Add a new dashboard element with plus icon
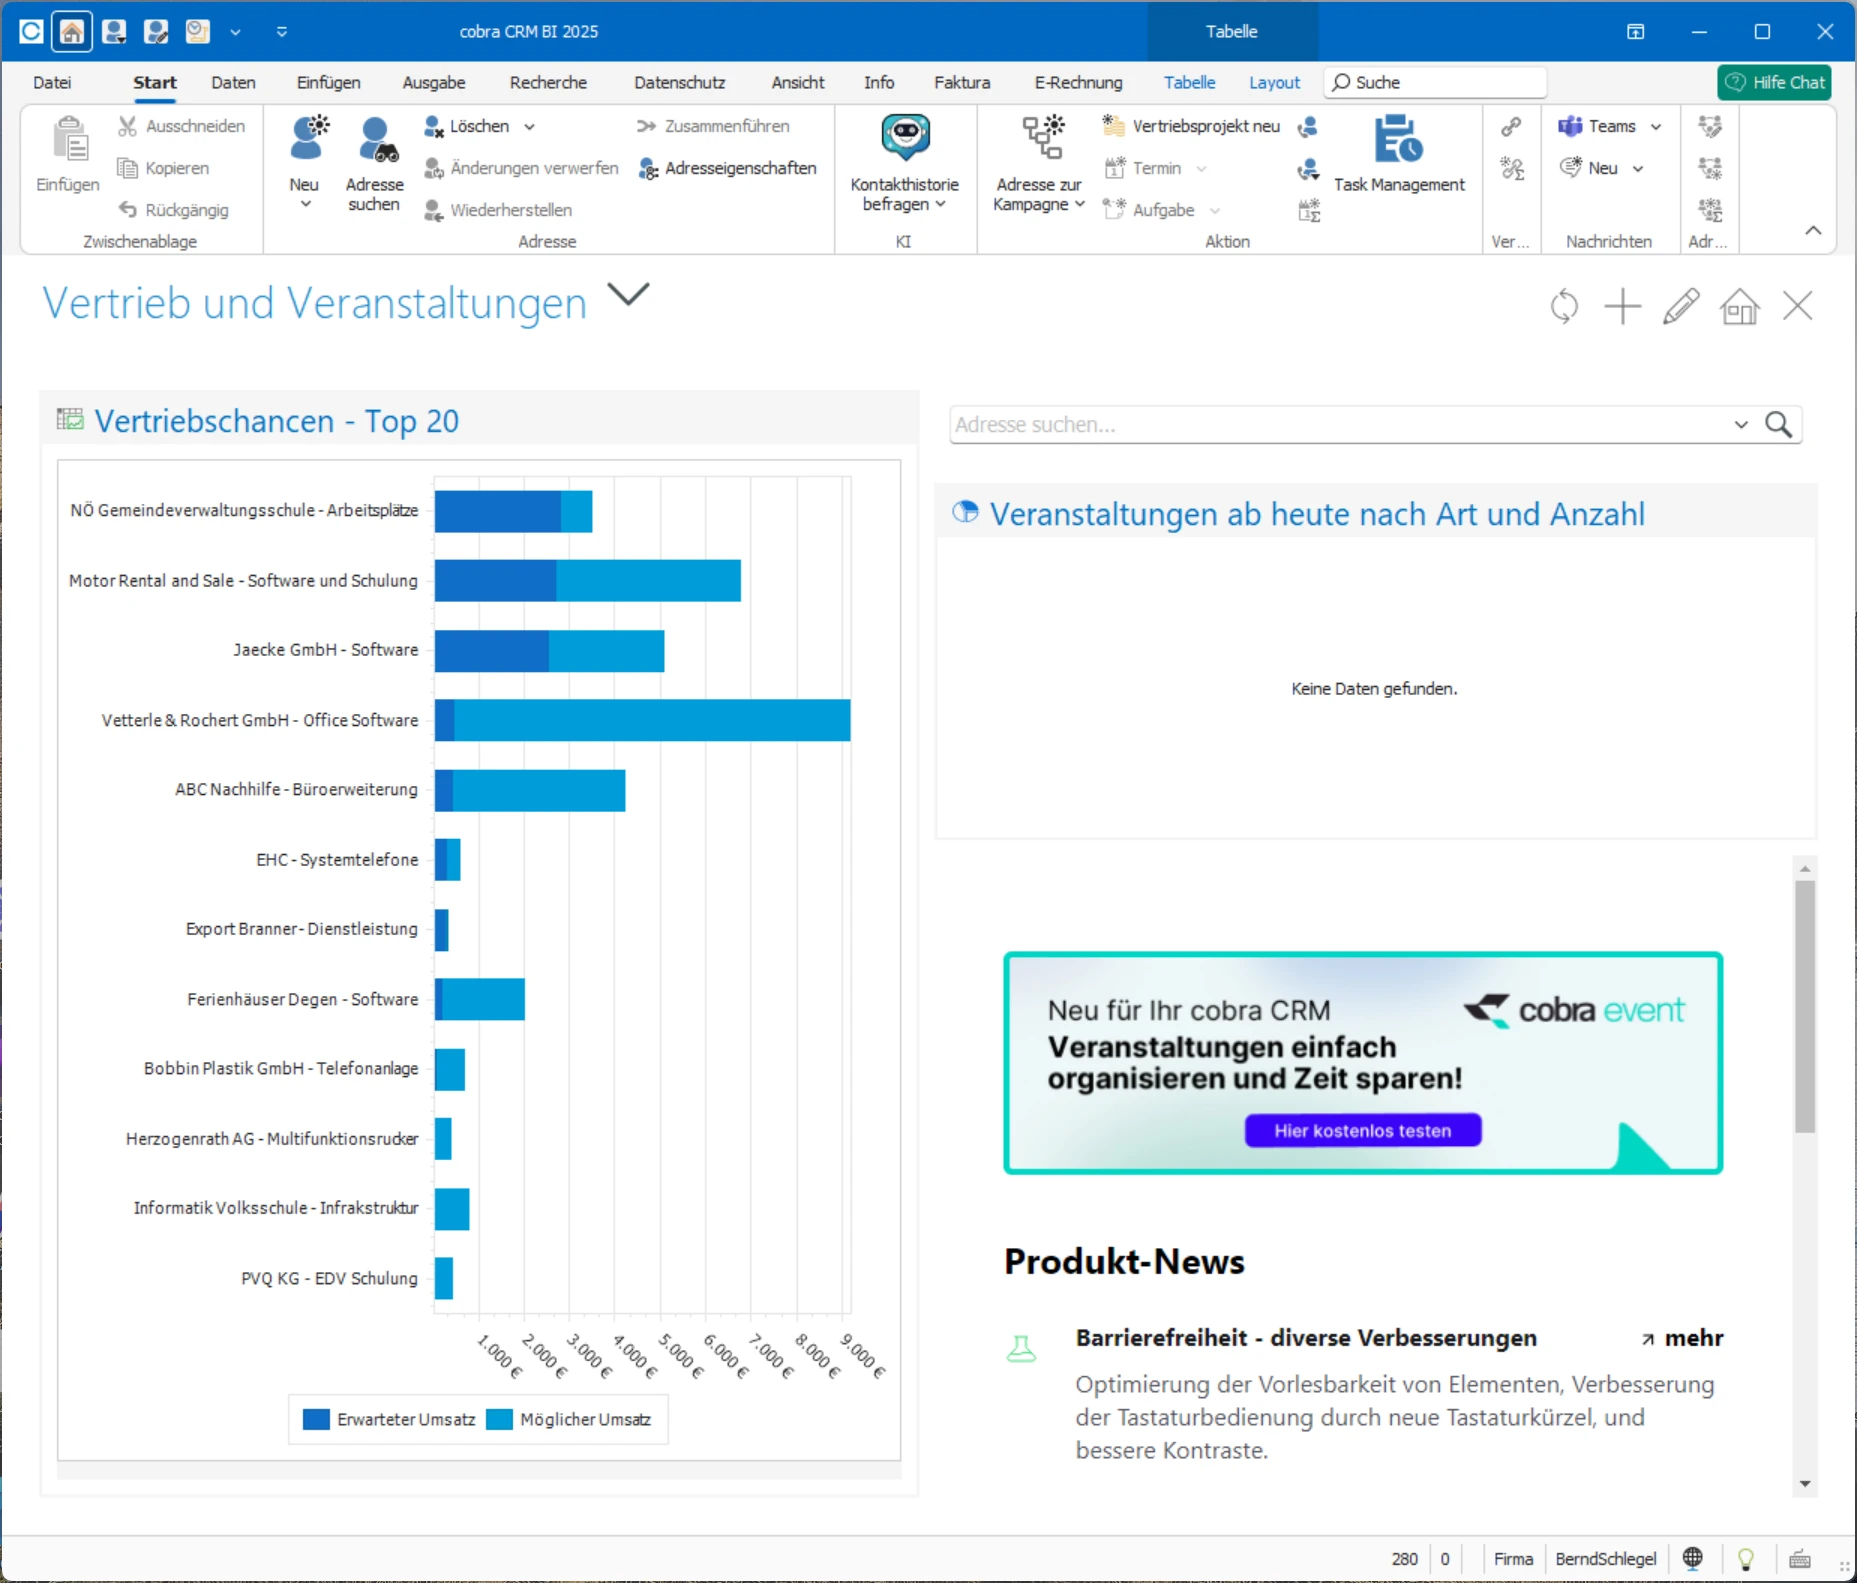The height and width of the screenshot is (1583, 1857). 1622,306
